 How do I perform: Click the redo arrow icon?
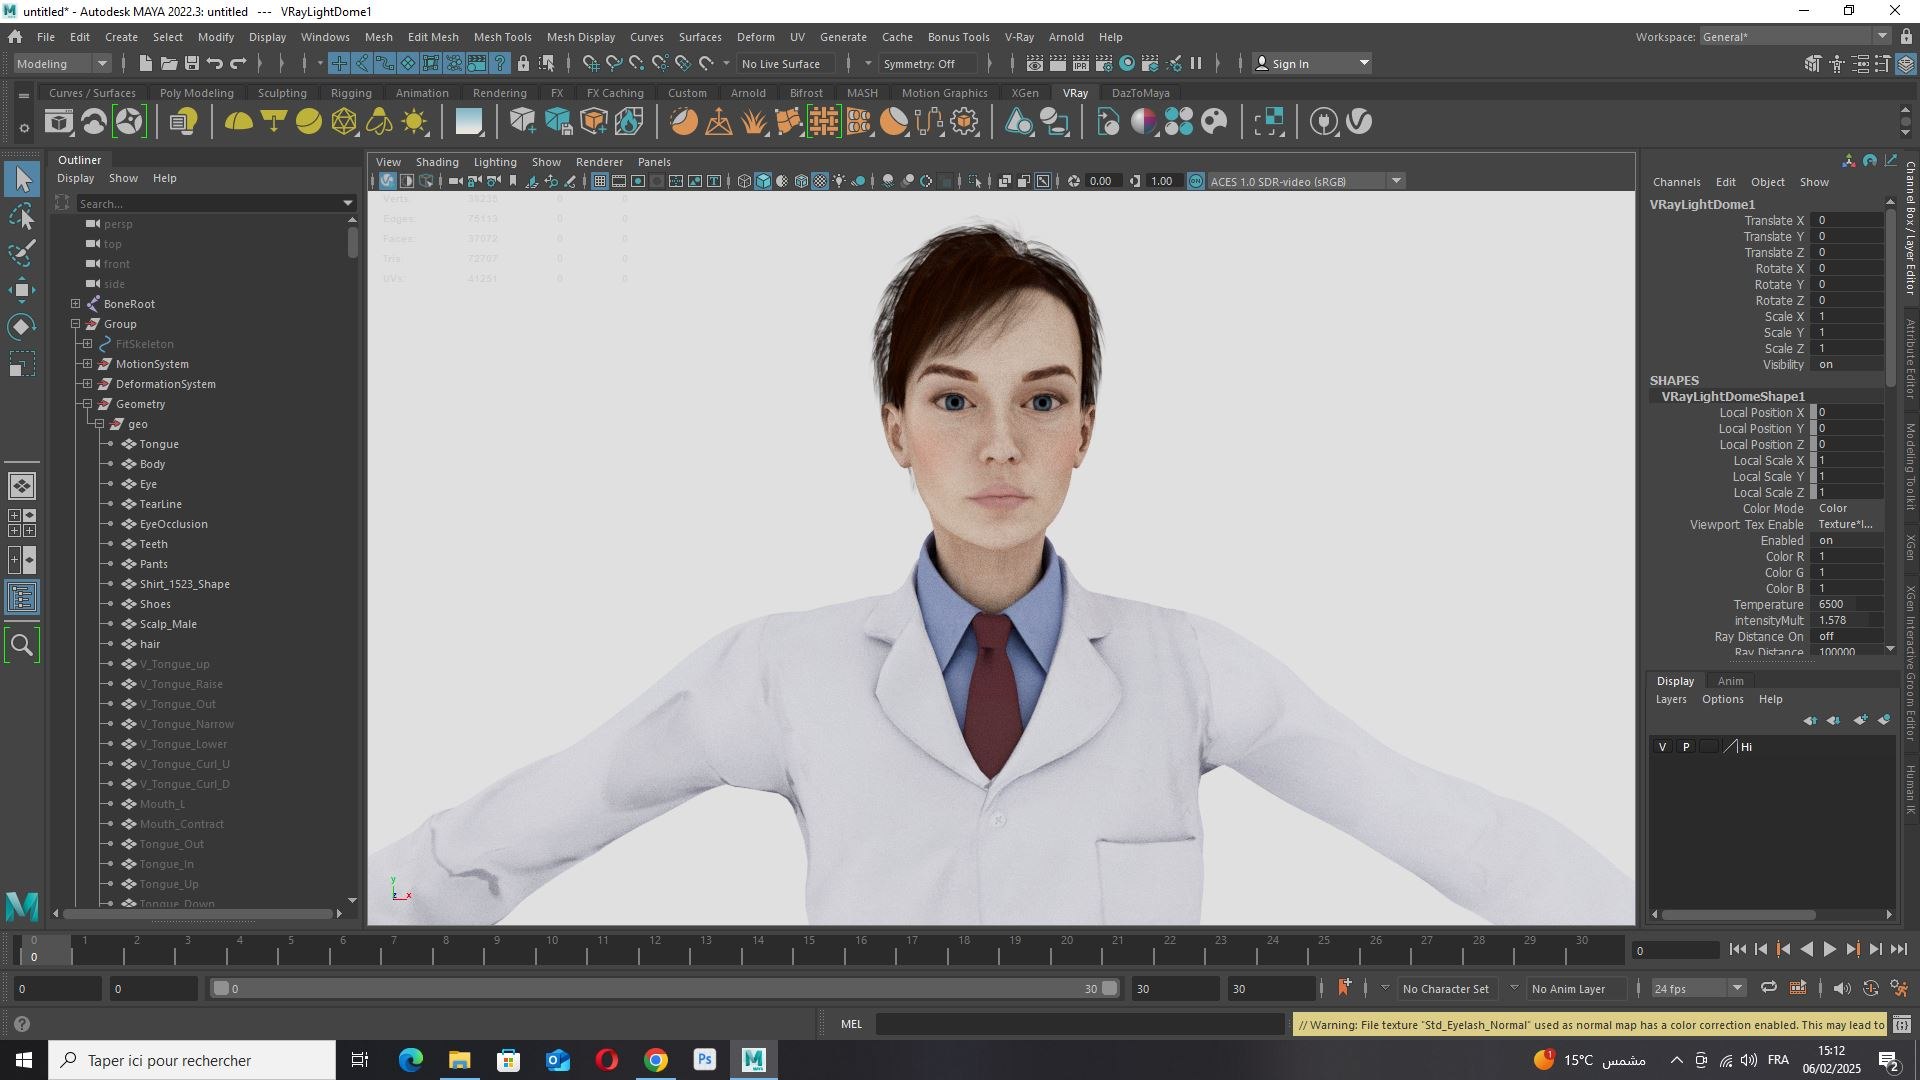click(x=238, y=63)
